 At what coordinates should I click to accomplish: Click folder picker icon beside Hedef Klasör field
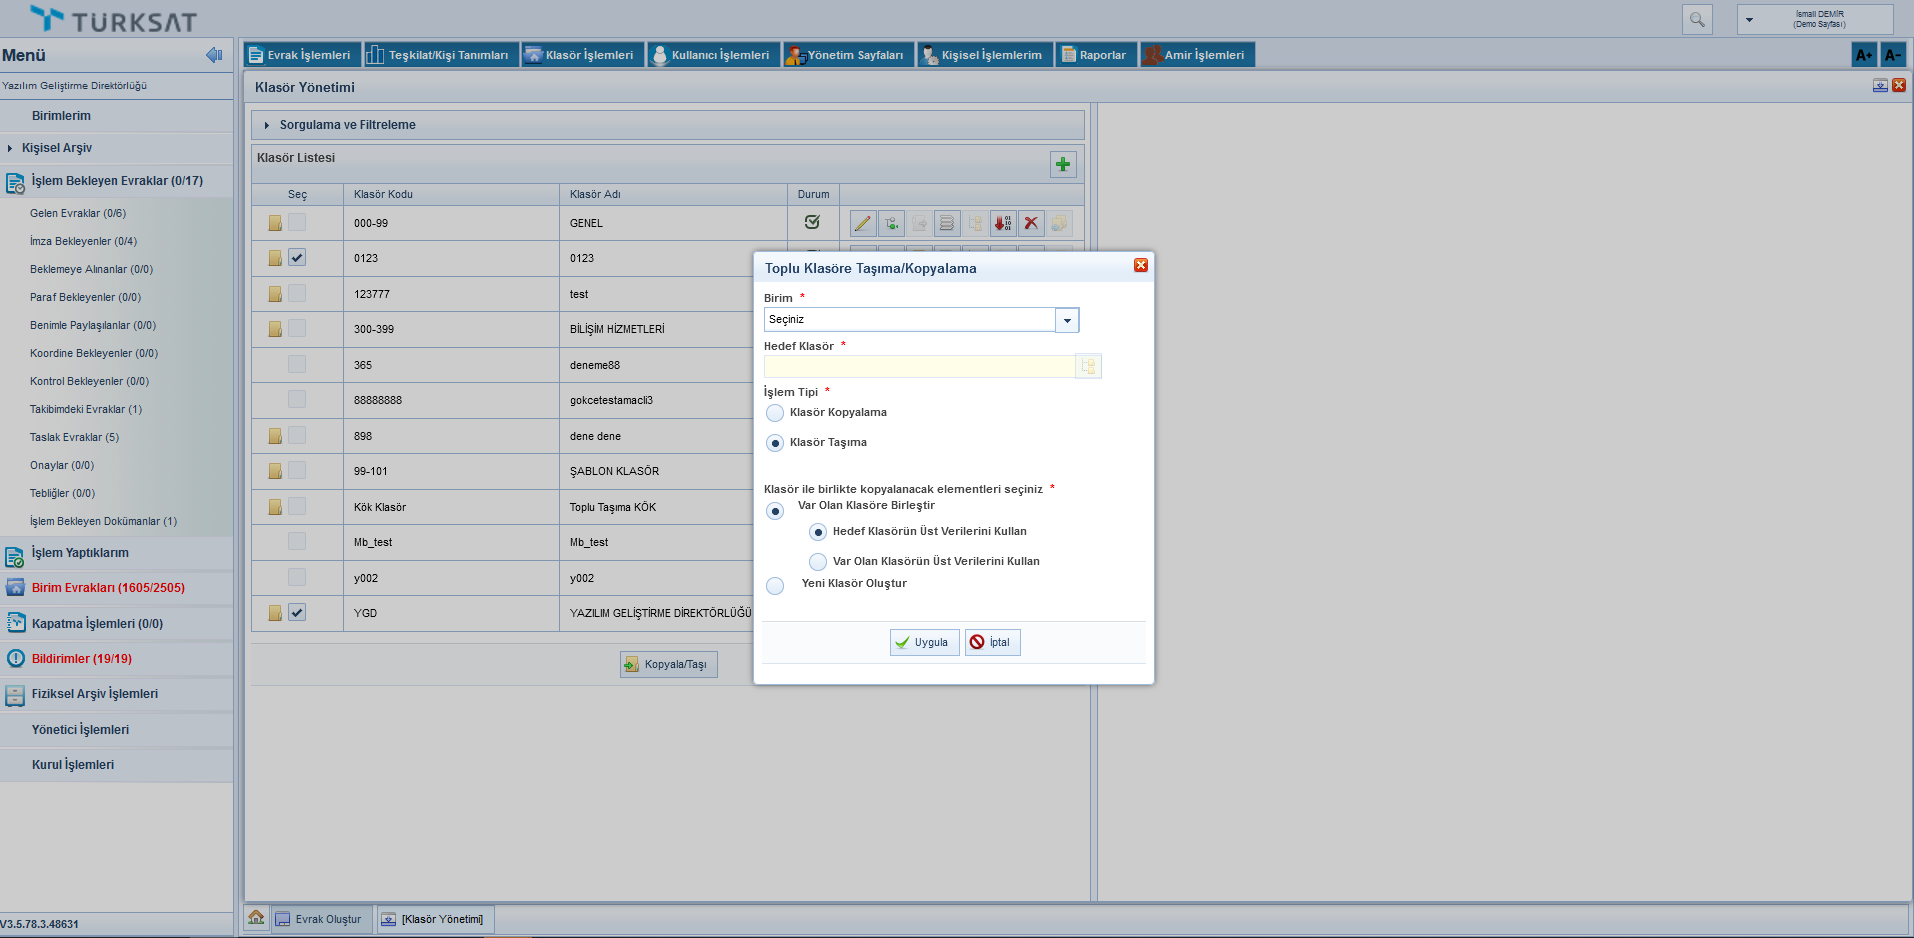click(x=1088, y=367)
